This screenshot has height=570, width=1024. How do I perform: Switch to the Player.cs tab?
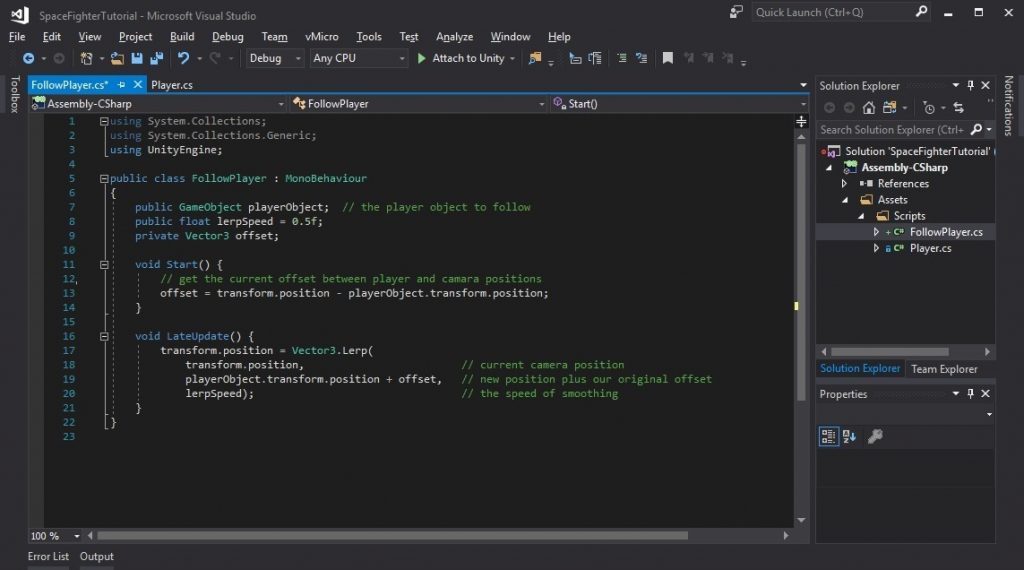coord(172,85)
